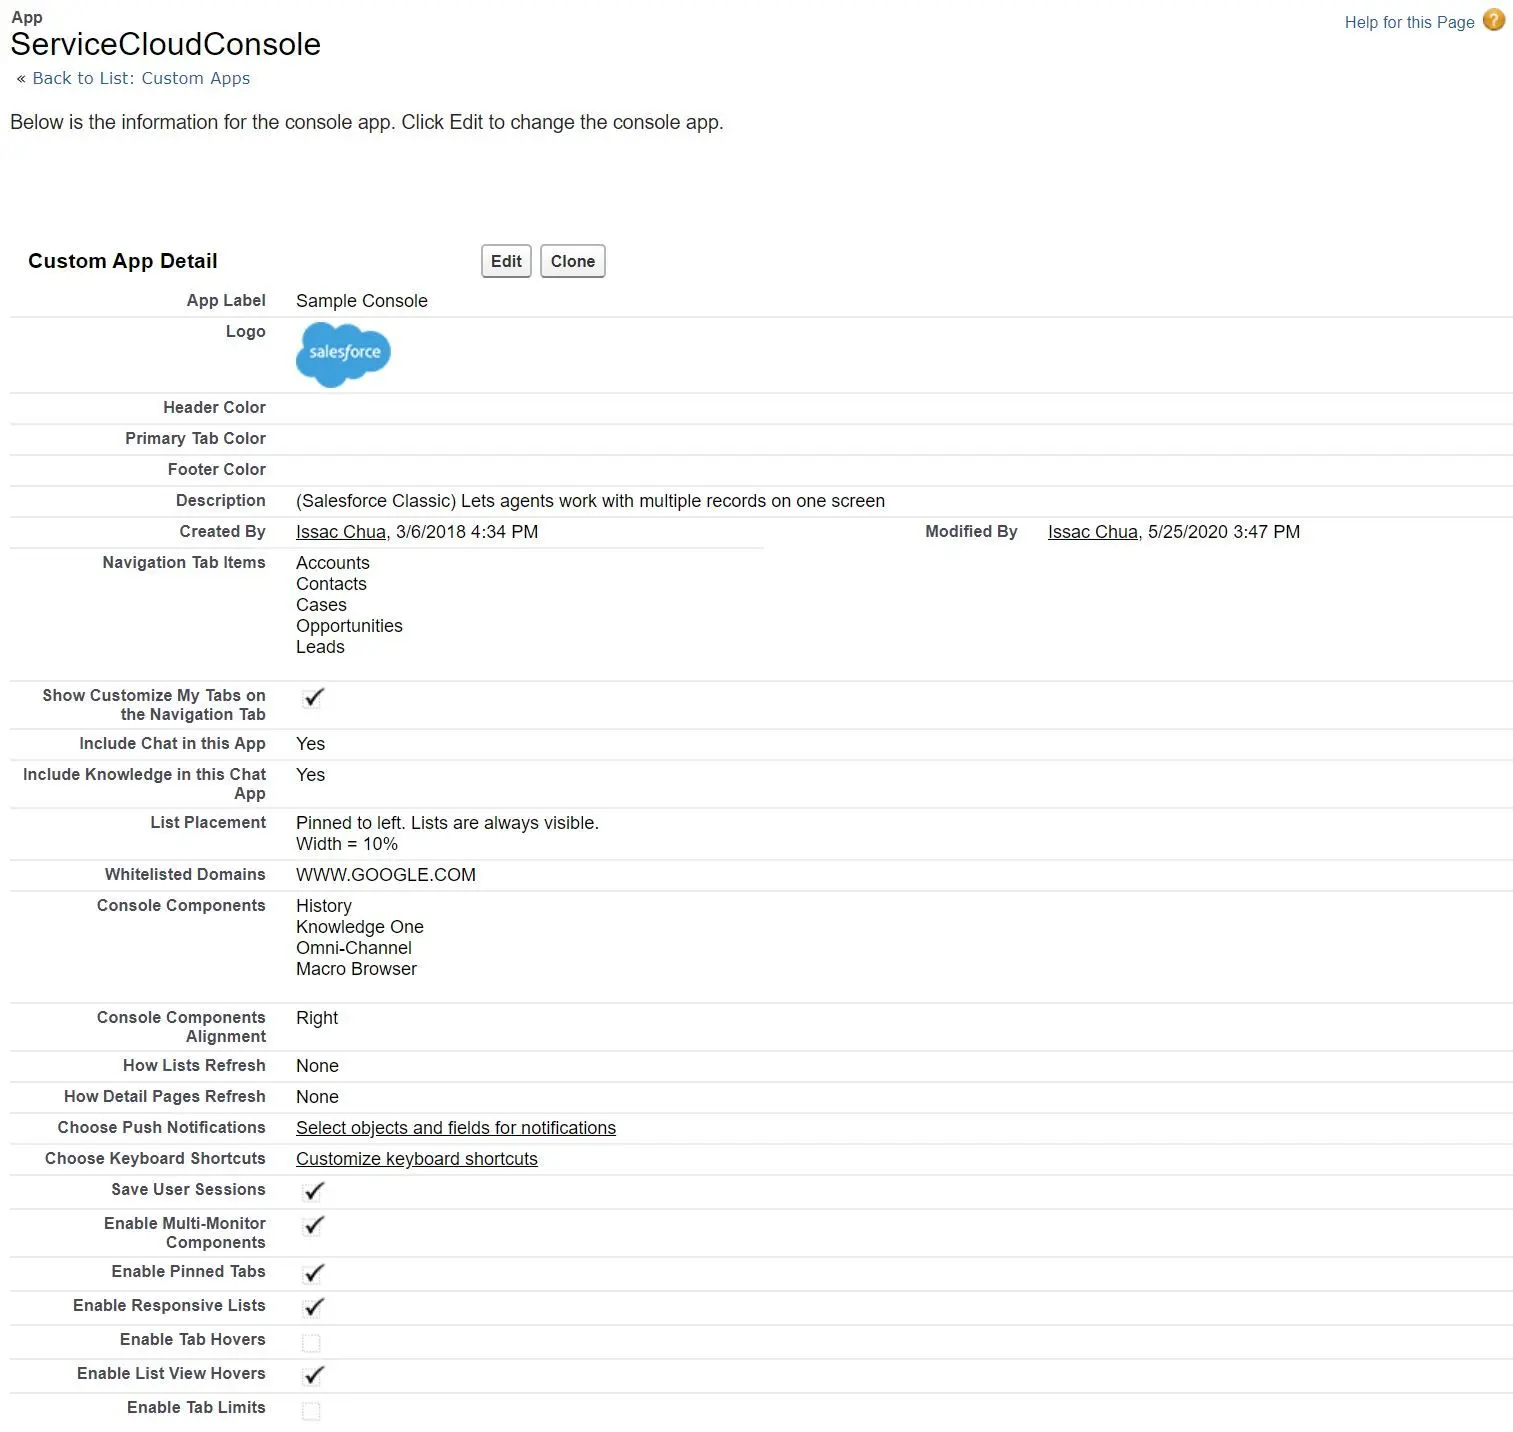This screenshot has height=1432, width=1513.
Task: Select the Opportunities navigation tab item
Action: click(x=349, y=626)
